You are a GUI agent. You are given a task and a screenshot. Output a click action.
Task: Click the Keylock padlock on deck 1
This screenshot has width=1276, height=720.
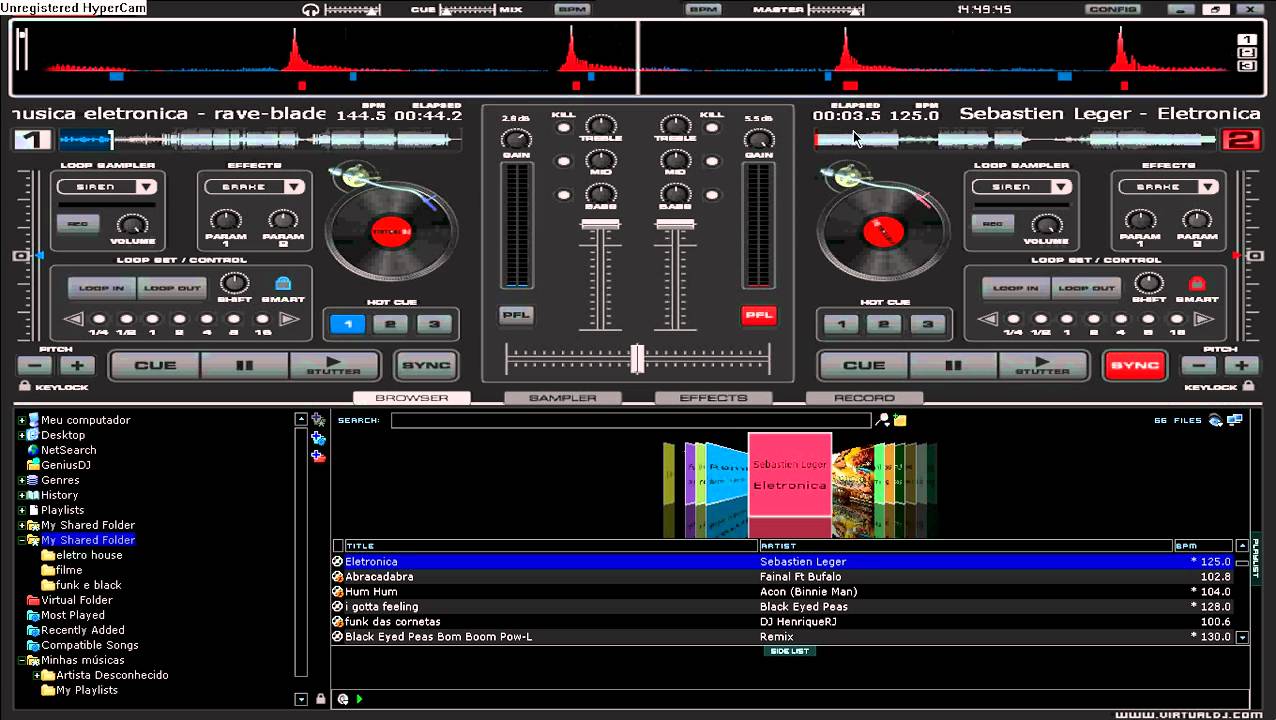coord(24,386)
